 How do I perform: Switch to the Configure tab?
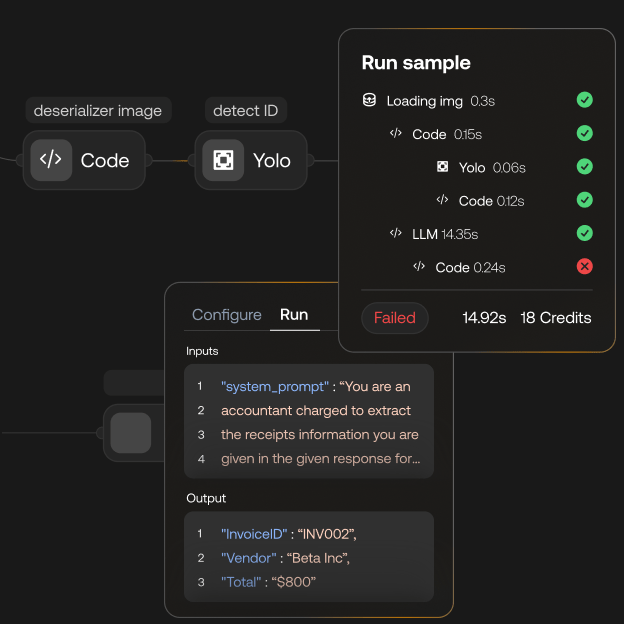point(227,314)
